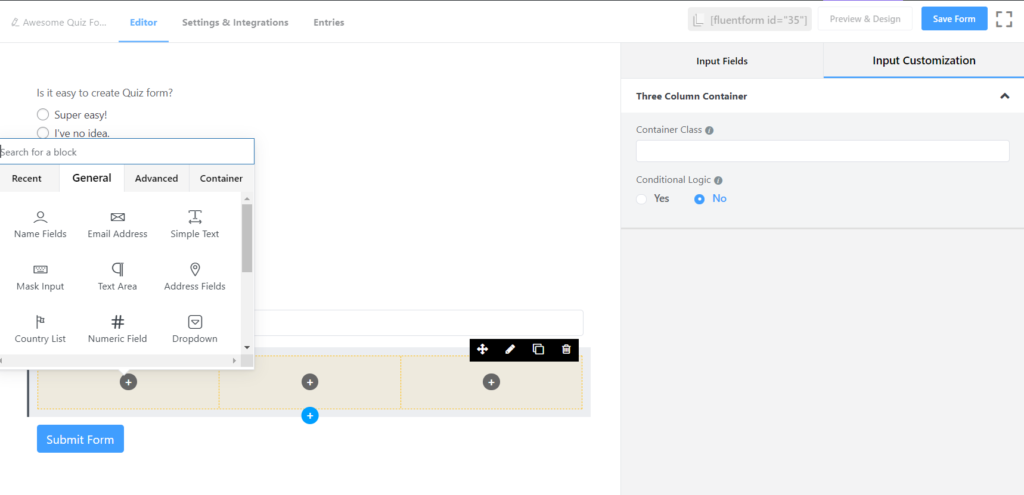The width and height of the screenshot is (1024, 495).
Task: Insert the Dropdown block
Action: point(195,330)
